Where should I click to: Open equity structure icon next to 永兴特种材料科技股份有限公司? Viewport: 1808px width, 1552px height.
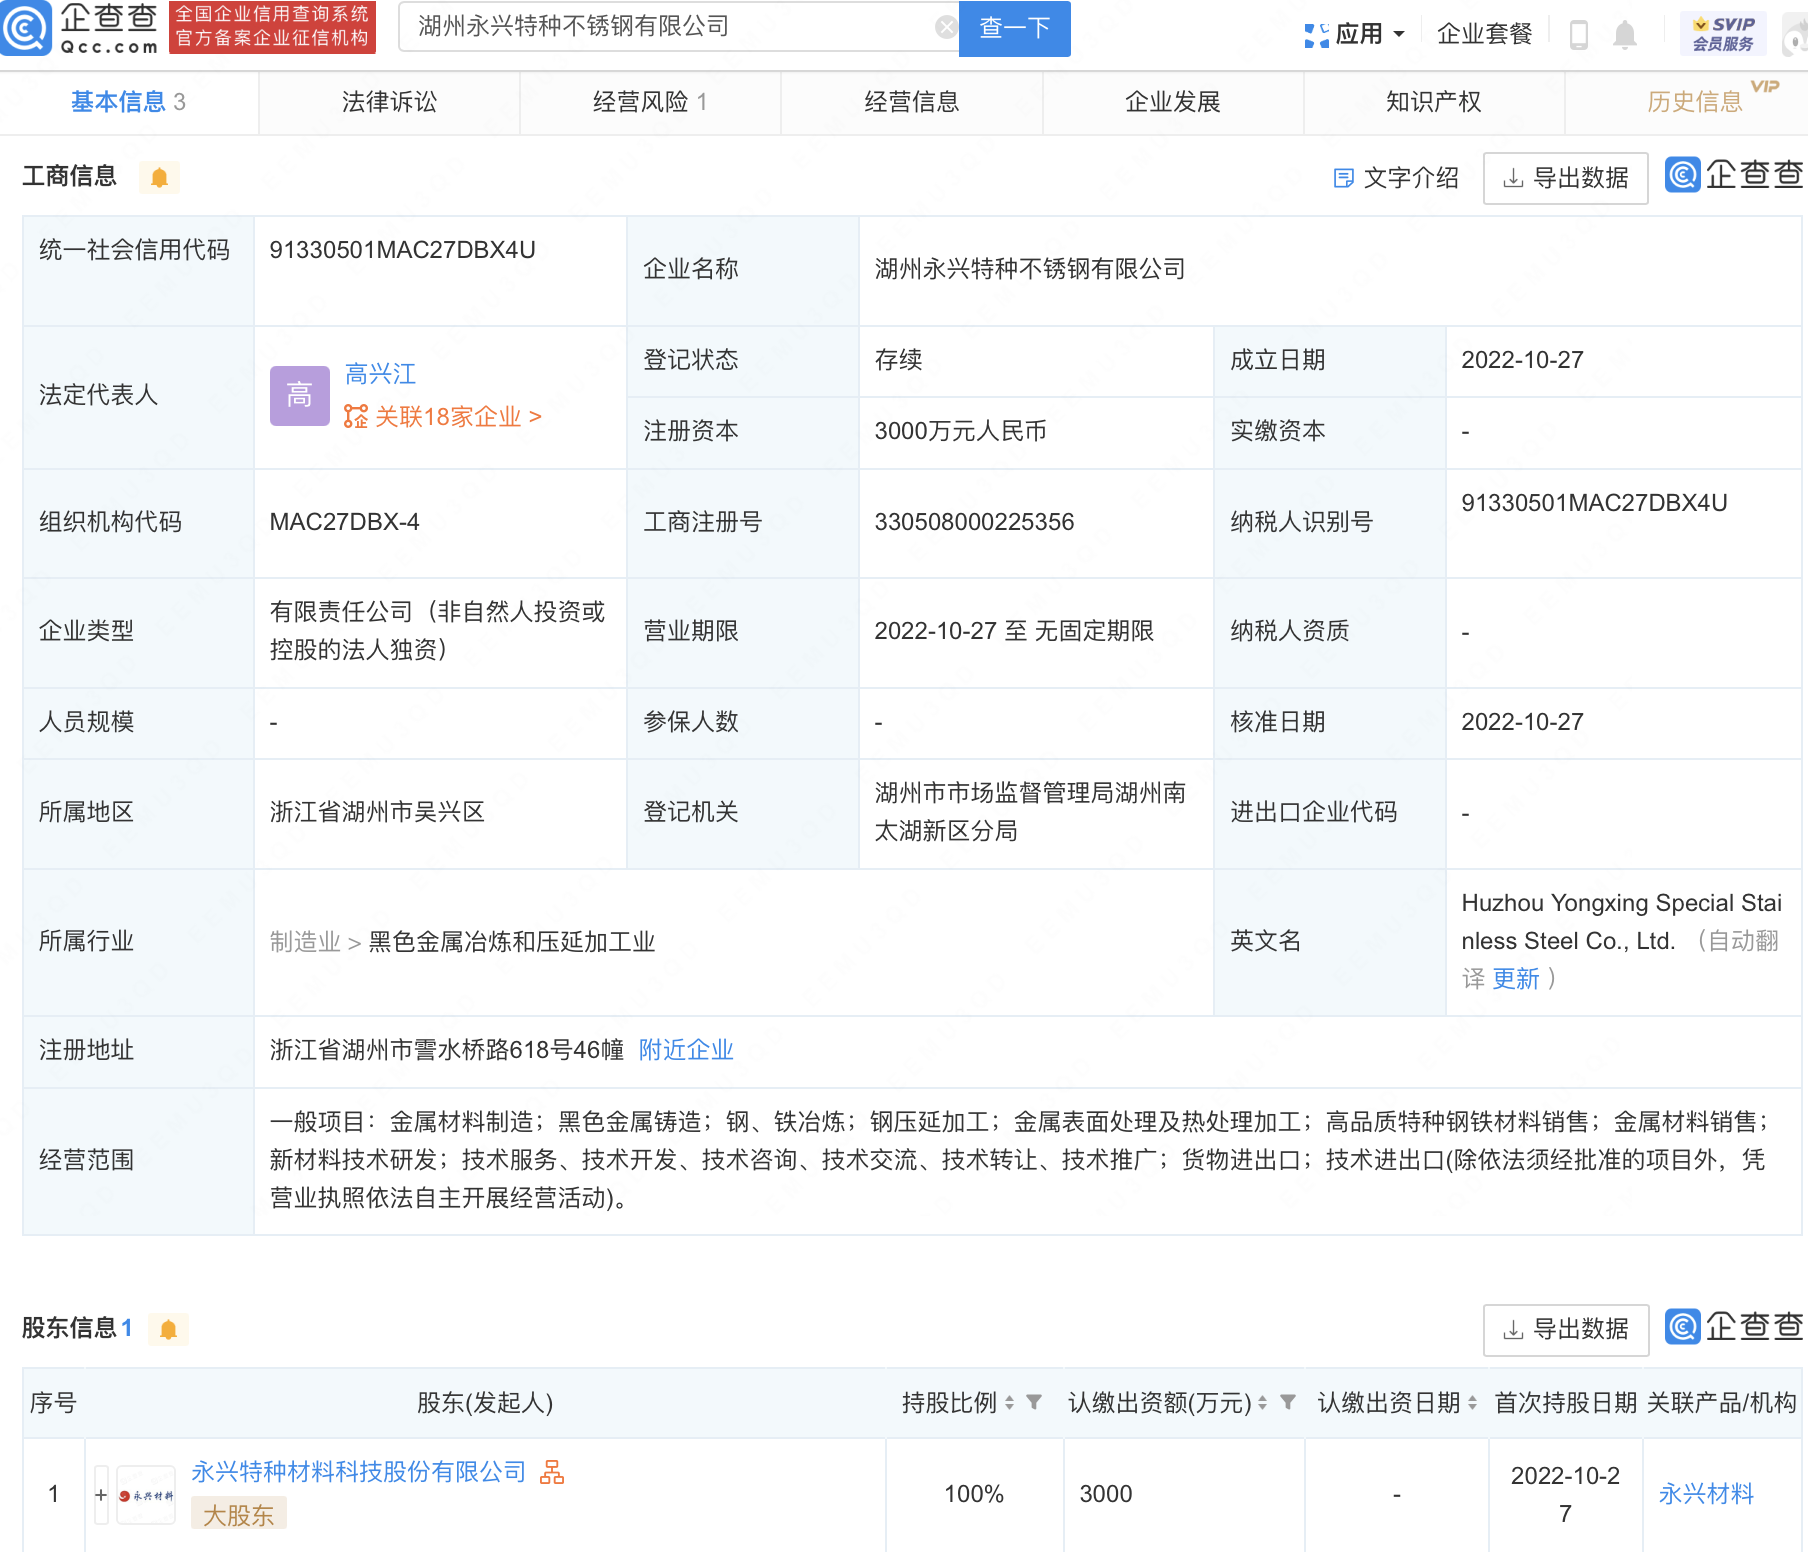(552, 1472)
